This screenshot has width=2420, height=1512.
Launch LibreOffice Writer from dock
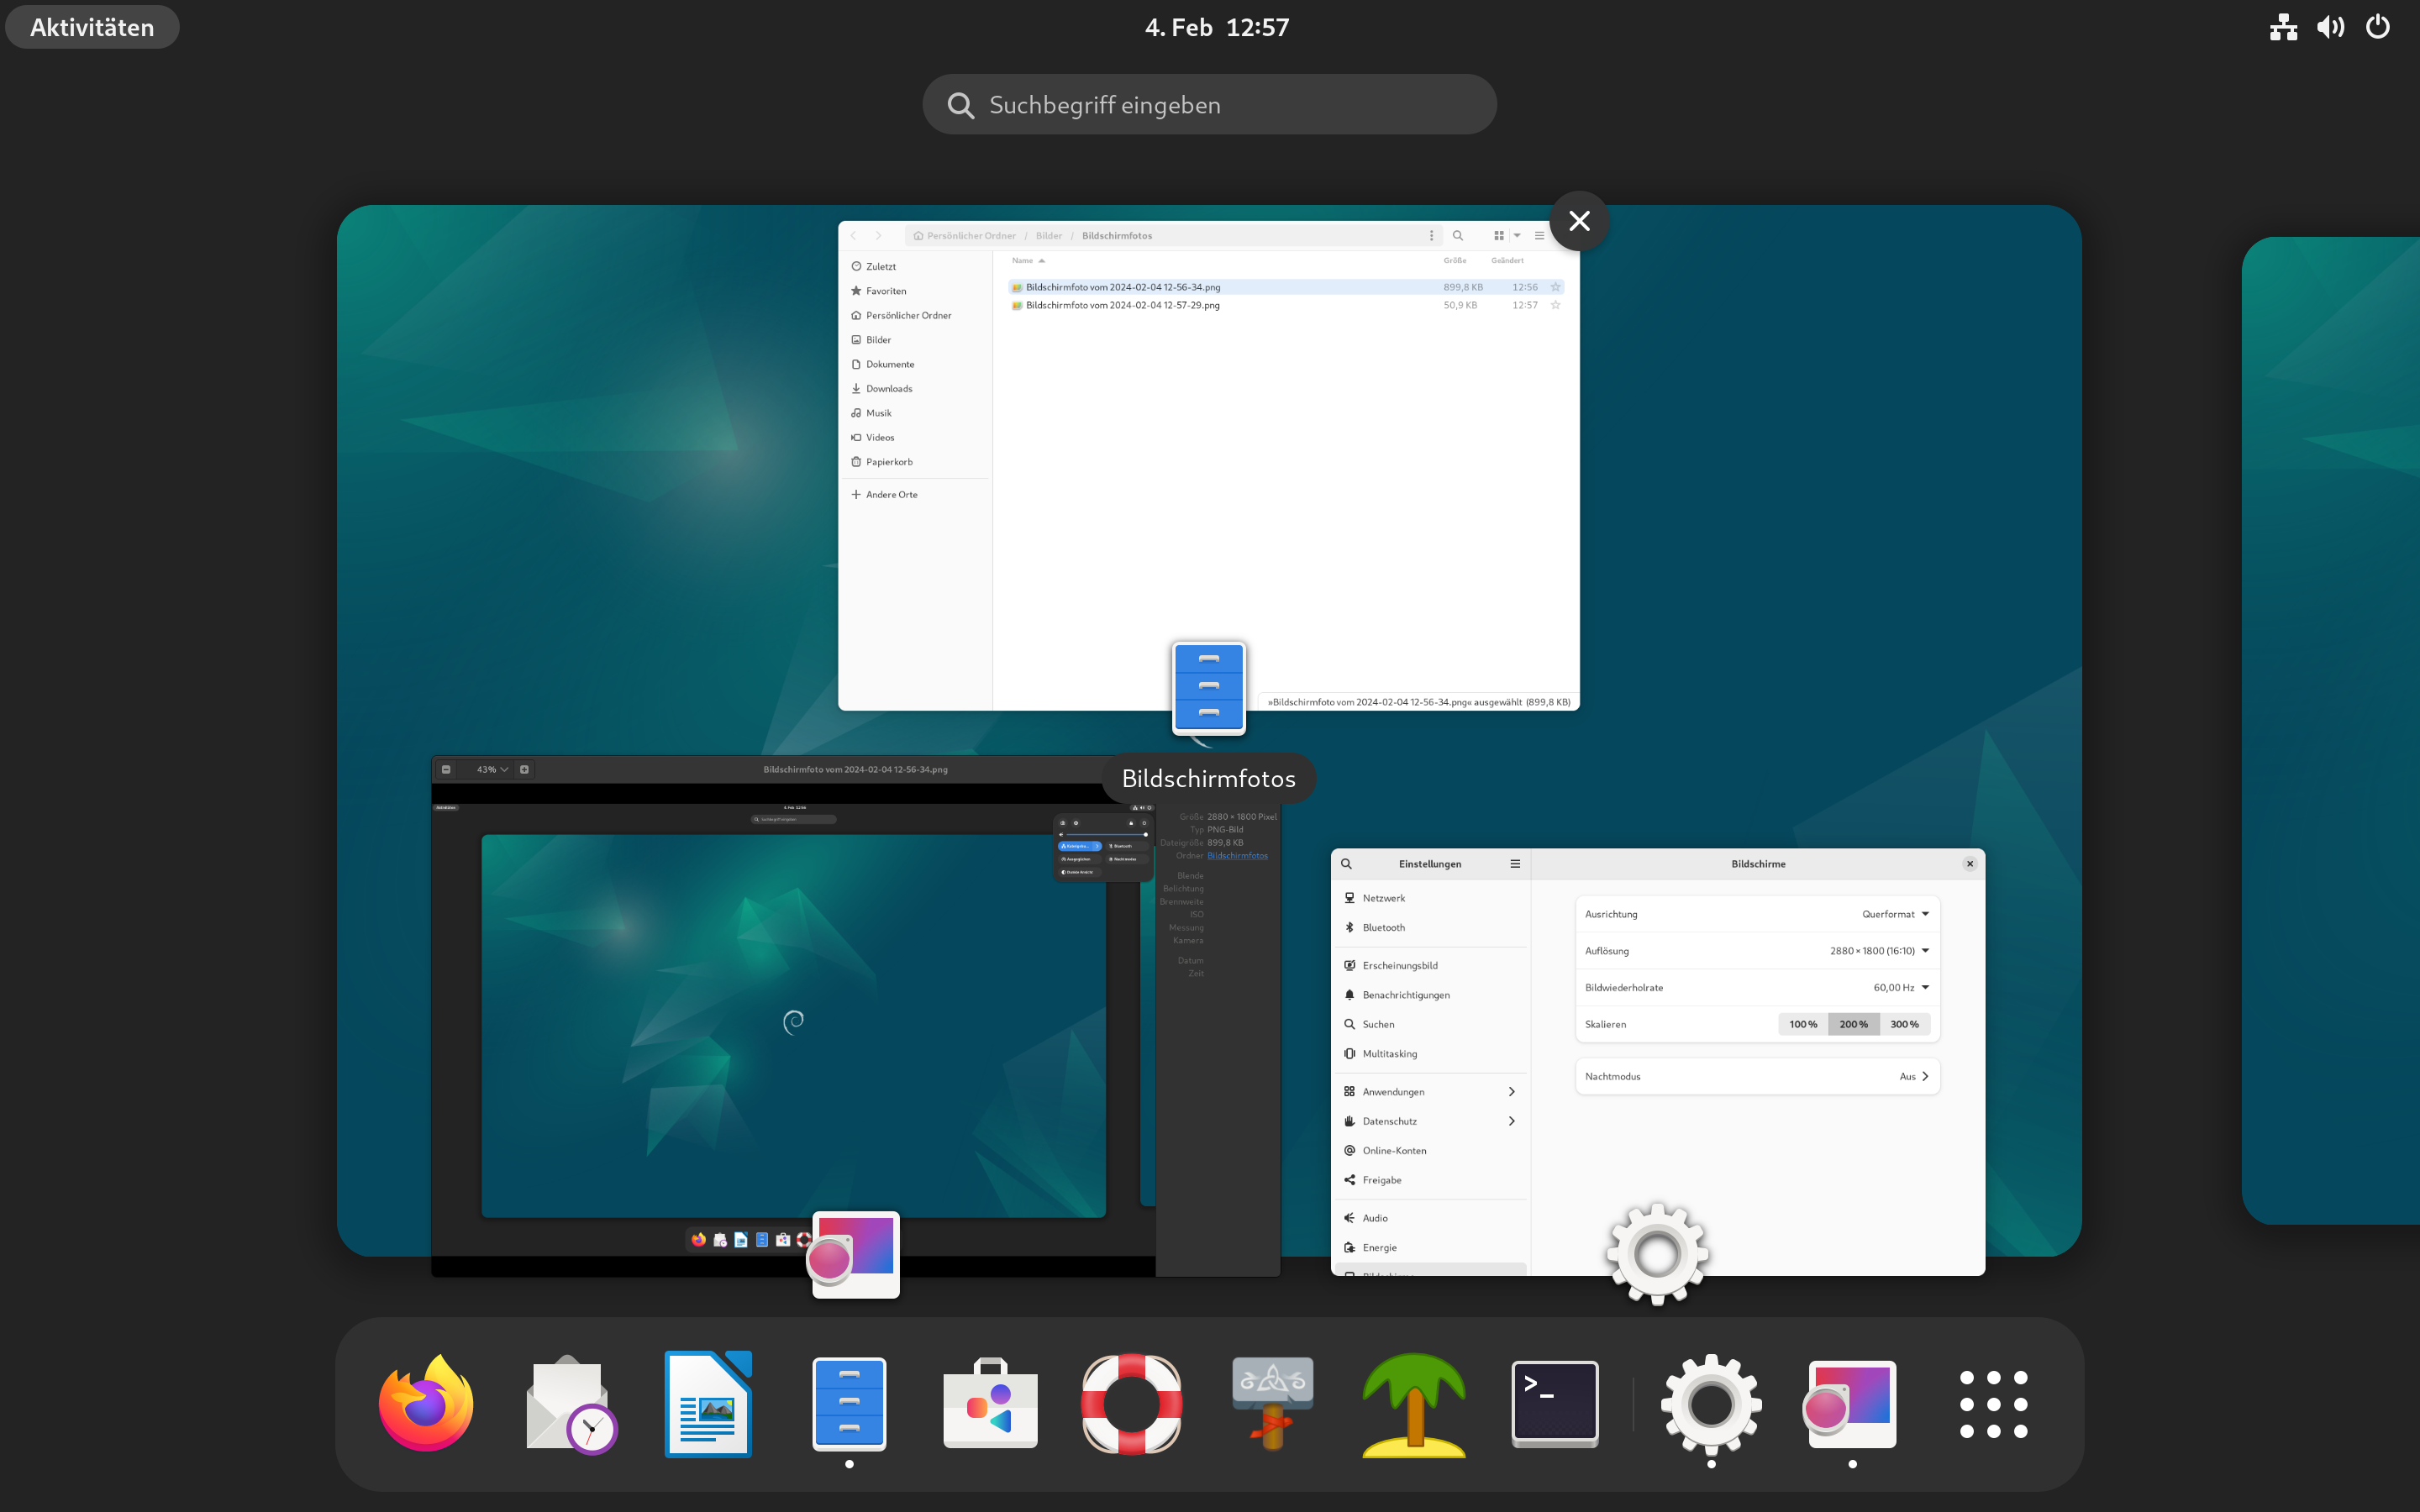[708, 1403]
